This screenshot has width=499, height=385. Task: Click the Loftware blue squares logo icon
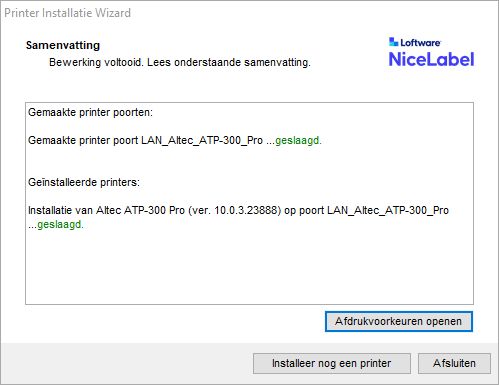coord(393,42)
